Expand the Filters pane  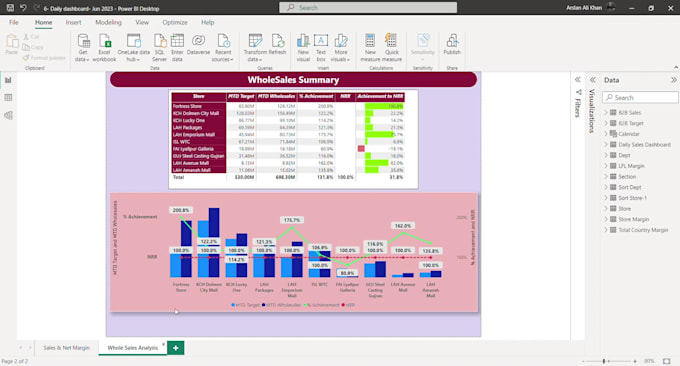click(578, 80)
